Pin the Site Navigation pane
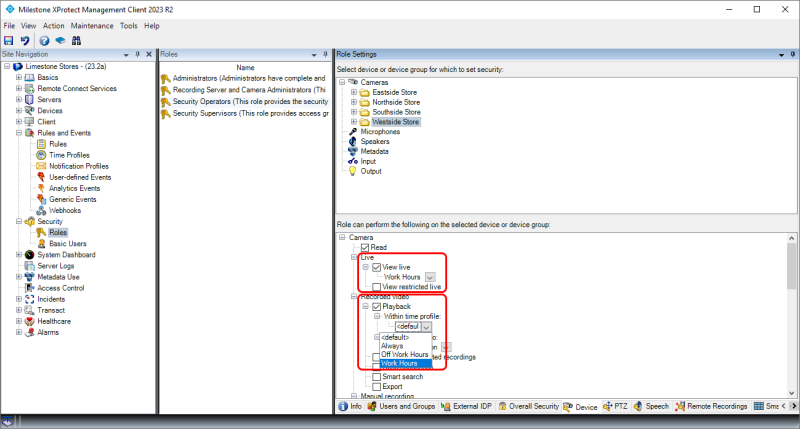 137,54
